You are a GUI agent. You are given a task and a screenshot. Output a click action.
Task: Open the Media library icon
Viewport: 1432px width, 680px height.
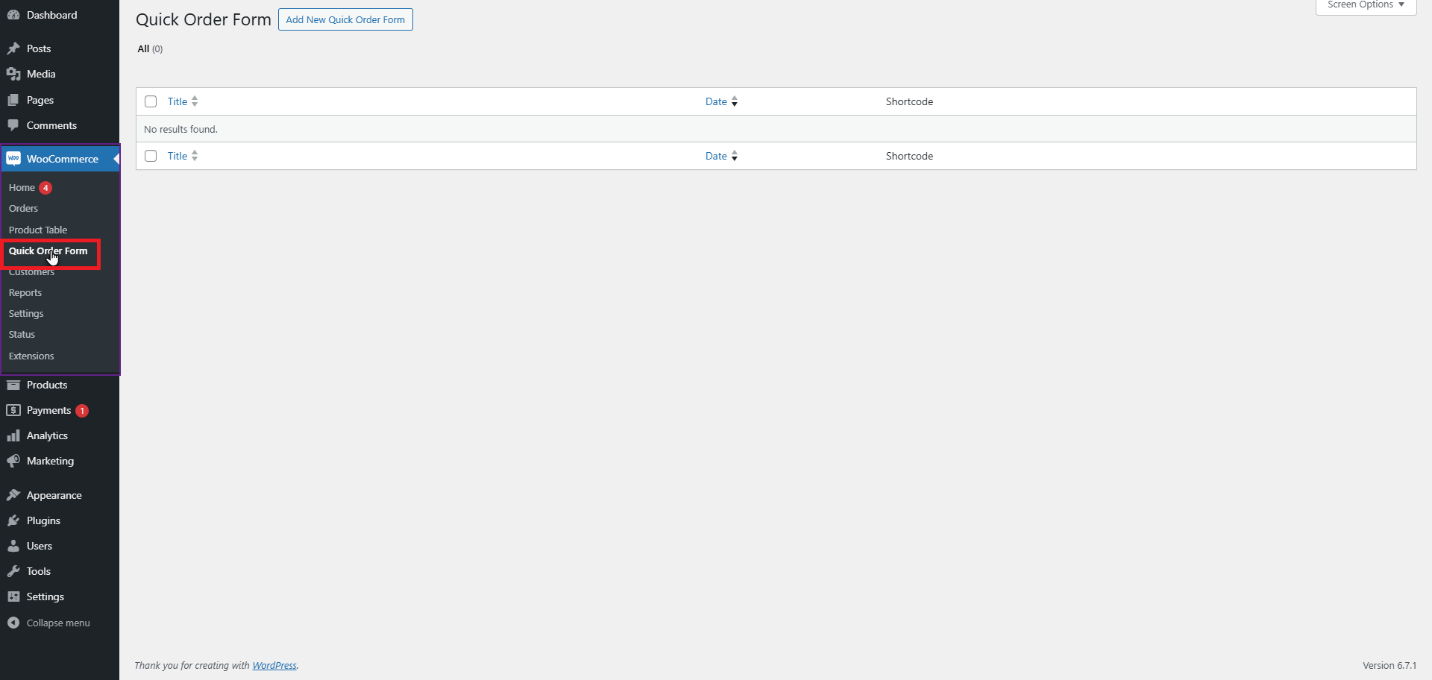(13, 74)
